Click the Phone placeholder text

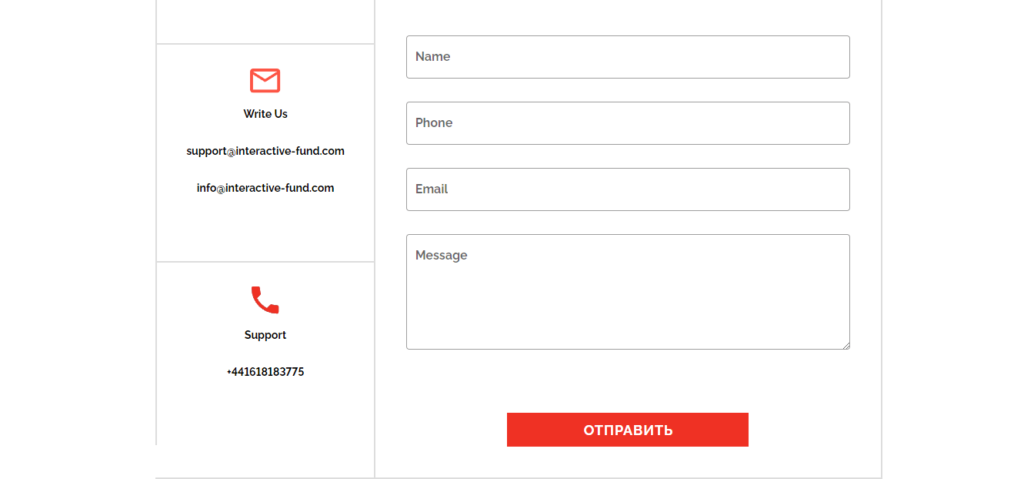click(434, 123)
